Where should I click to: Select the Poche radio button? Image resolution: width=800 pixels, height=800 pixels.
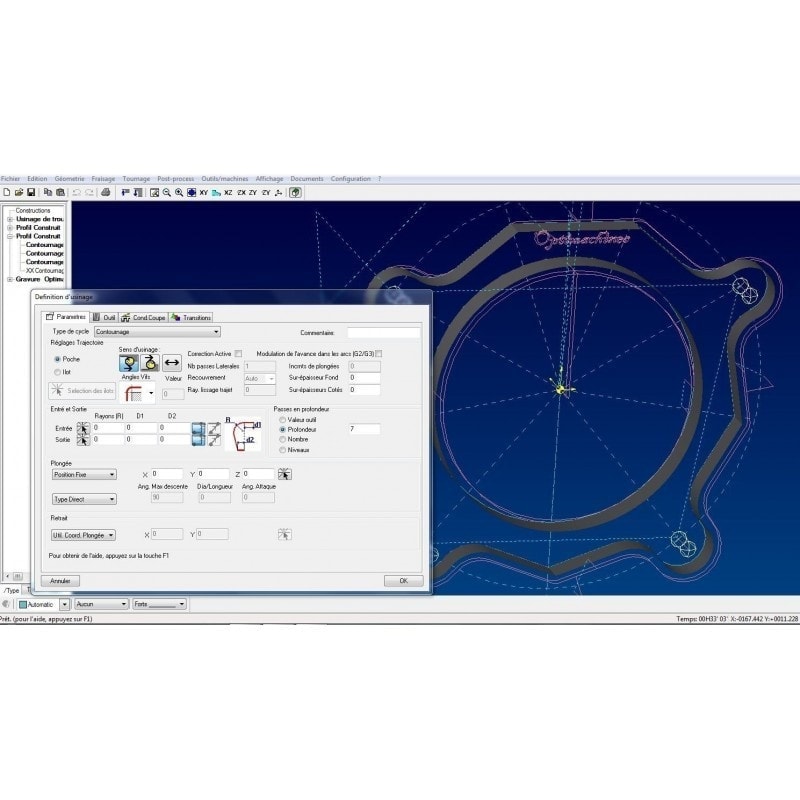[58, 359]
